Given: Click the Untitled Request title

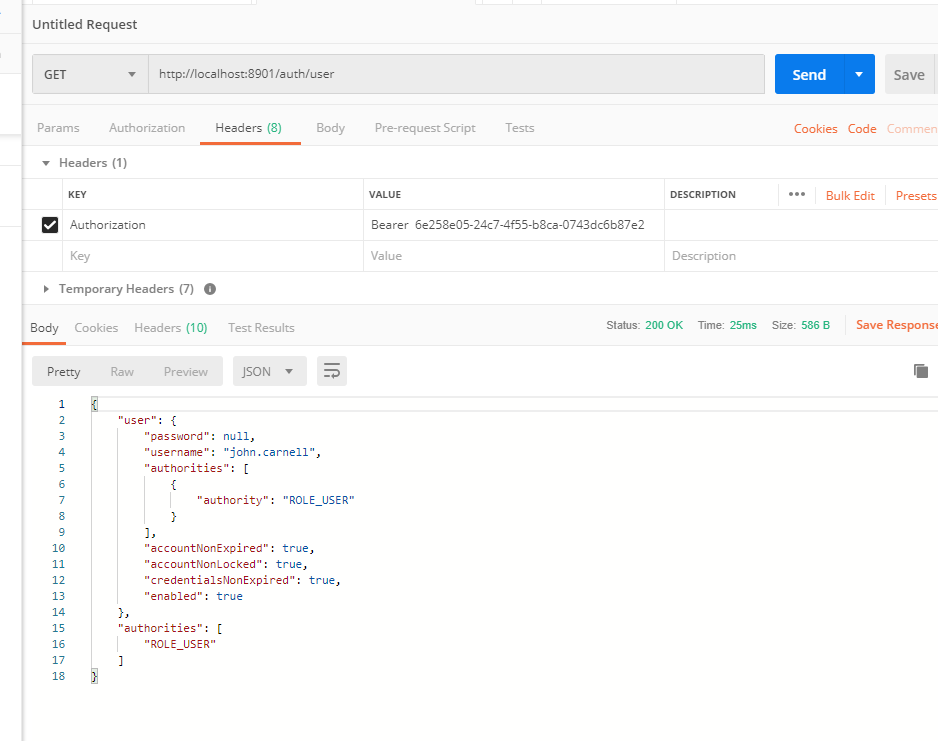Looking at the screenshot, I should [84, 25].
